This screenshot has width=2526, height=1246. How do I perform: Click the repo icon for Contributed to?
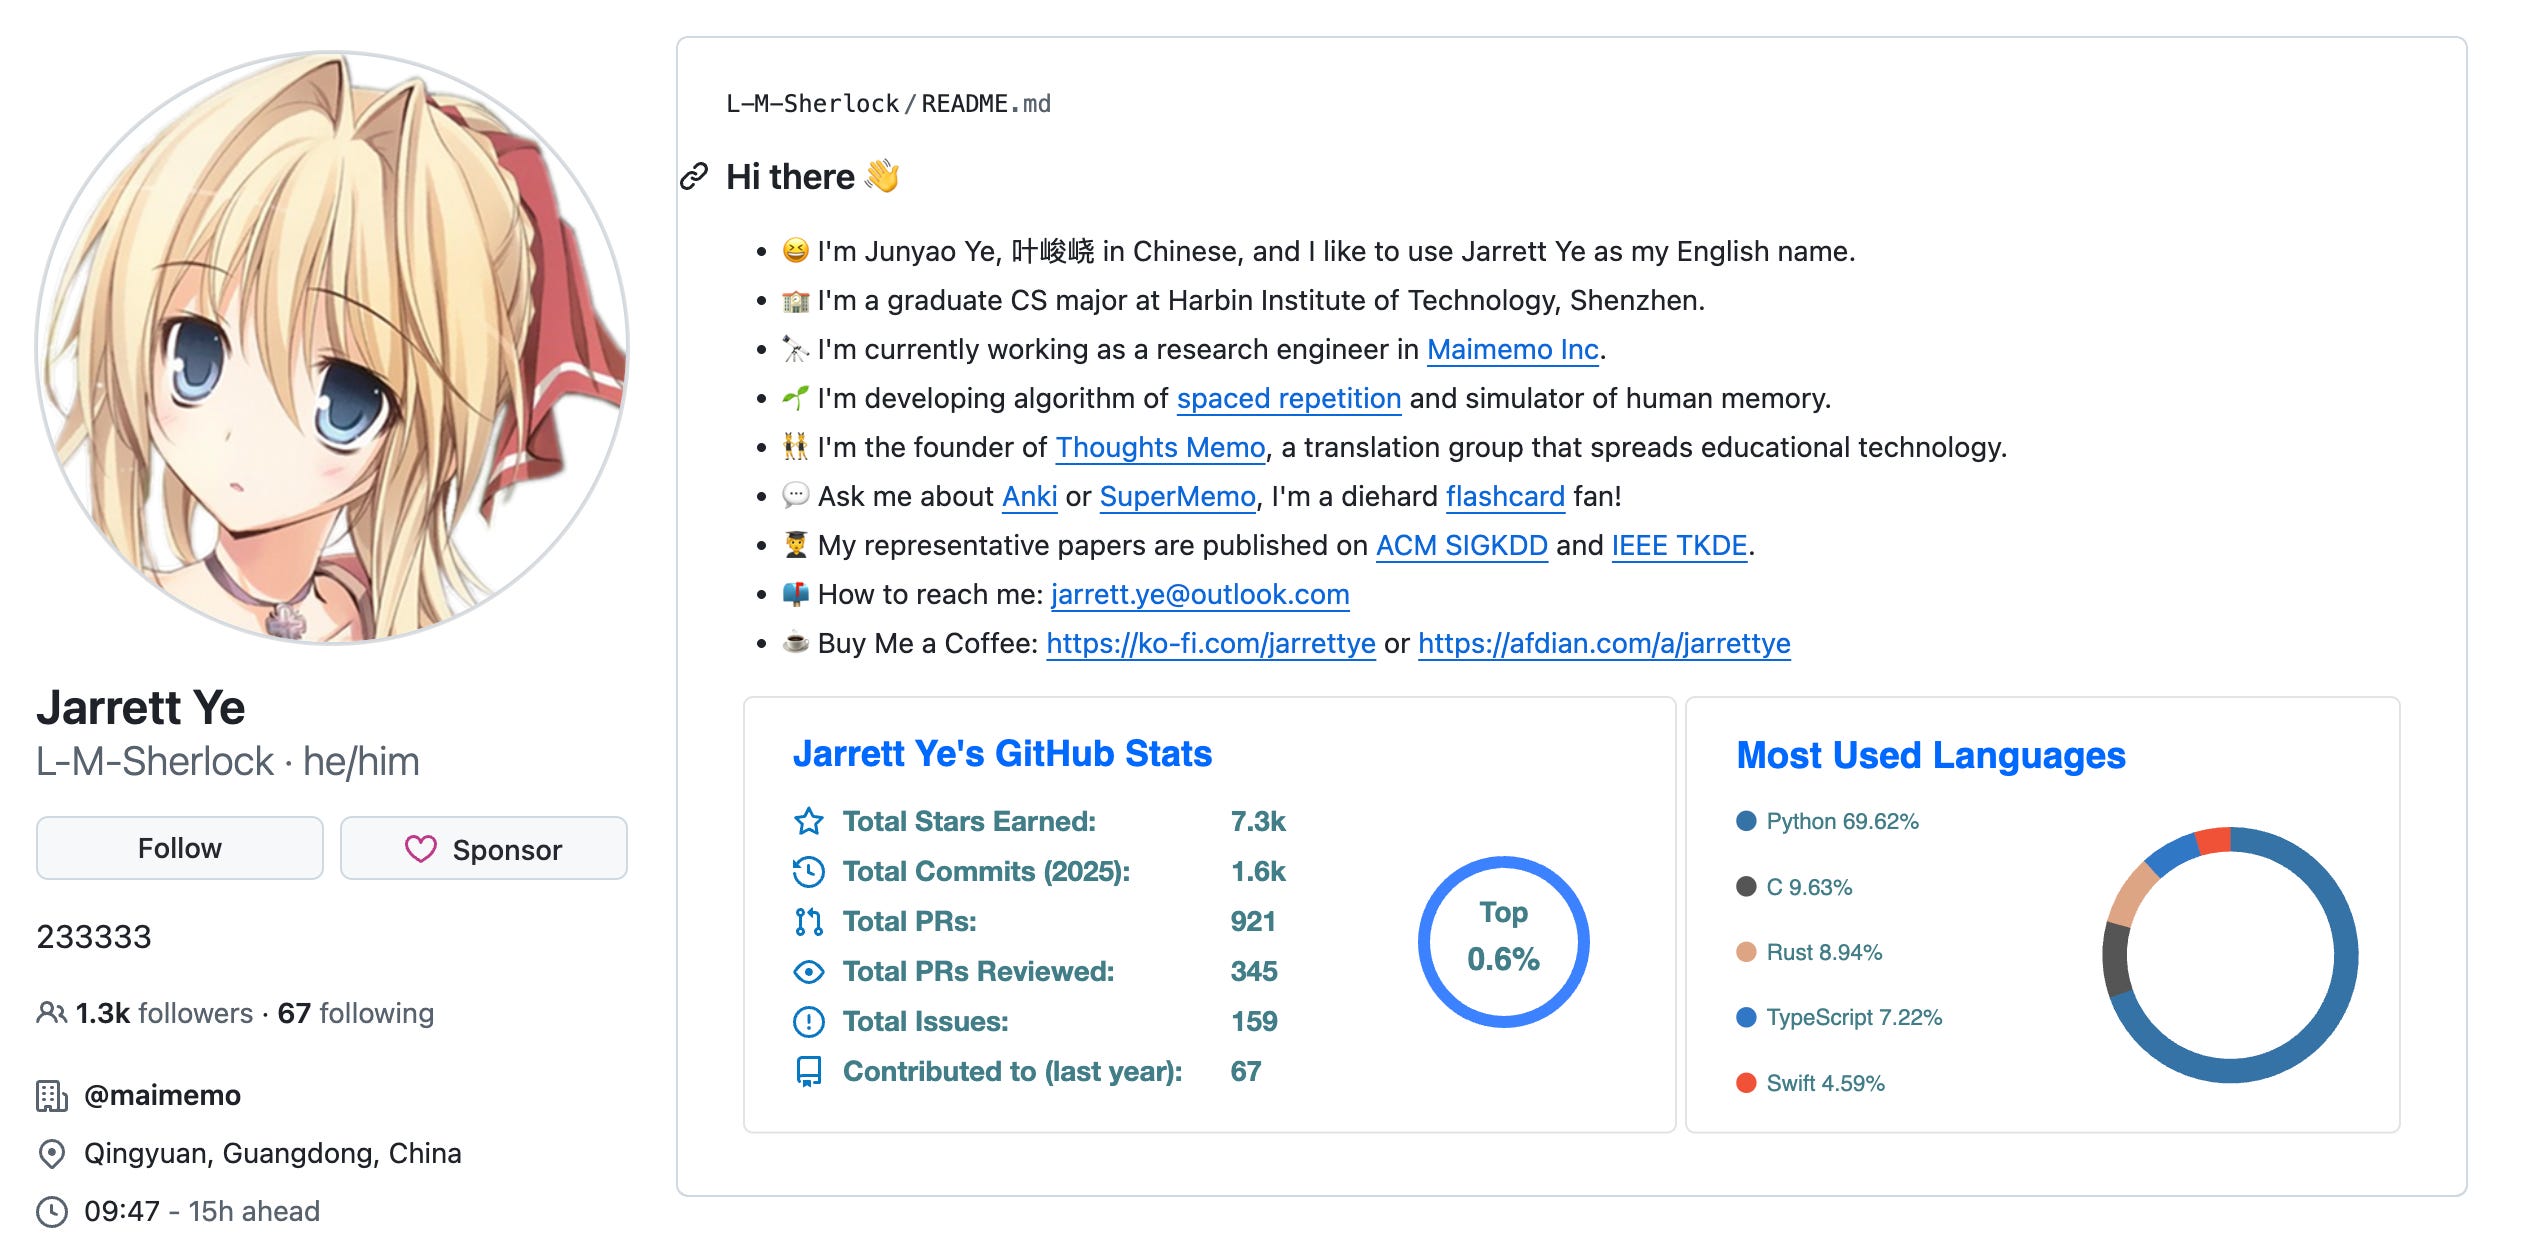(x=808, y=1071)
